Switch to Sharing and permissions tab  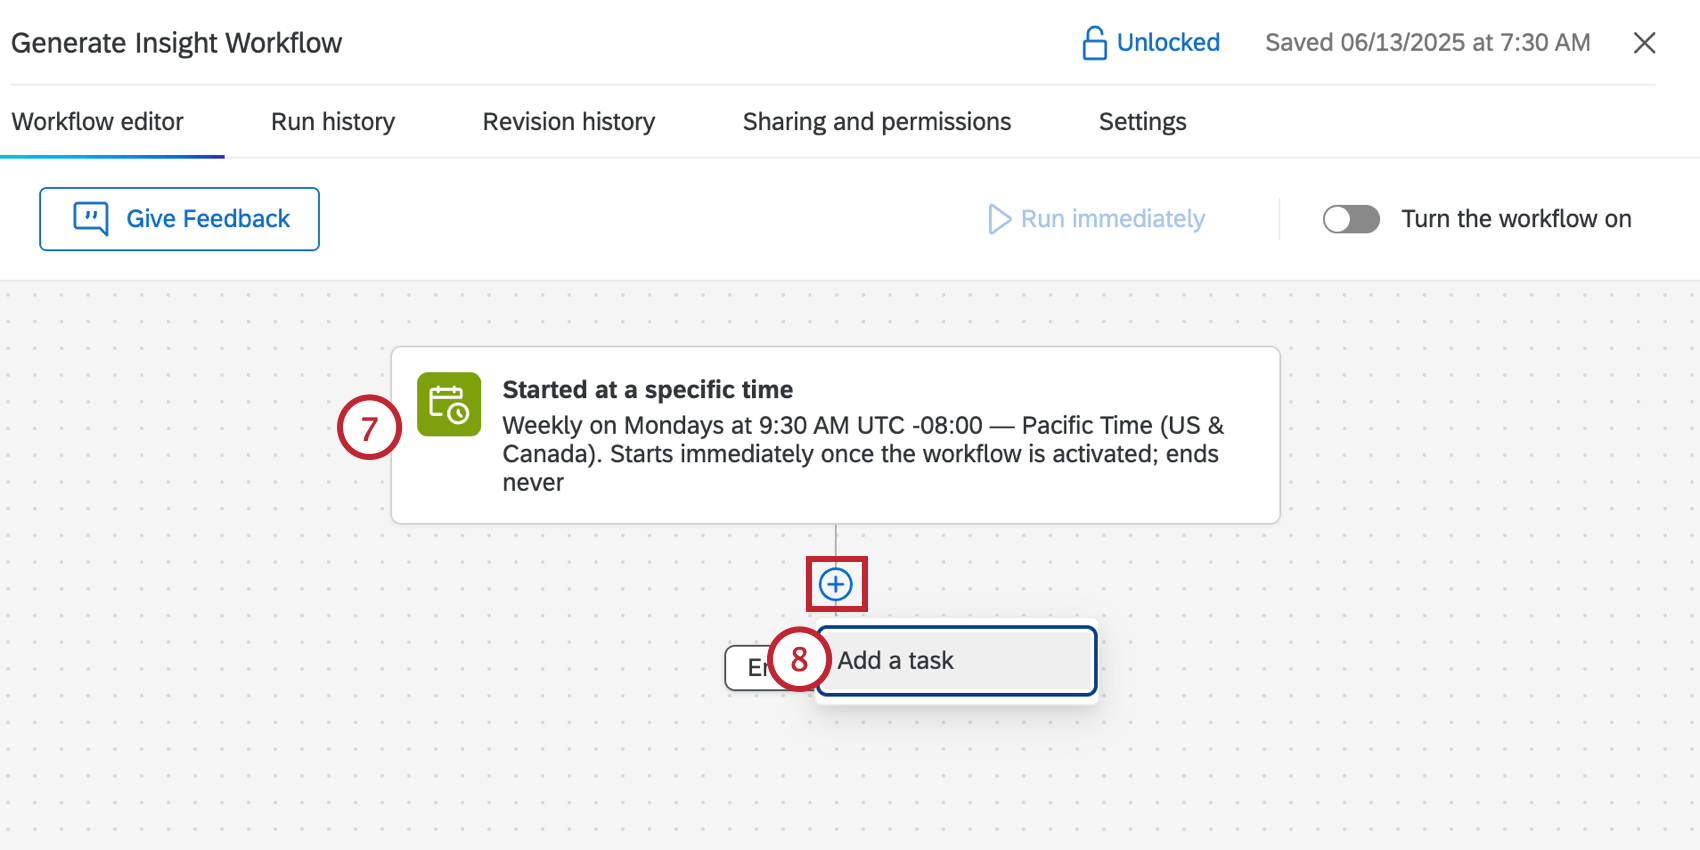pyautogui.click(x=876, y=121)
